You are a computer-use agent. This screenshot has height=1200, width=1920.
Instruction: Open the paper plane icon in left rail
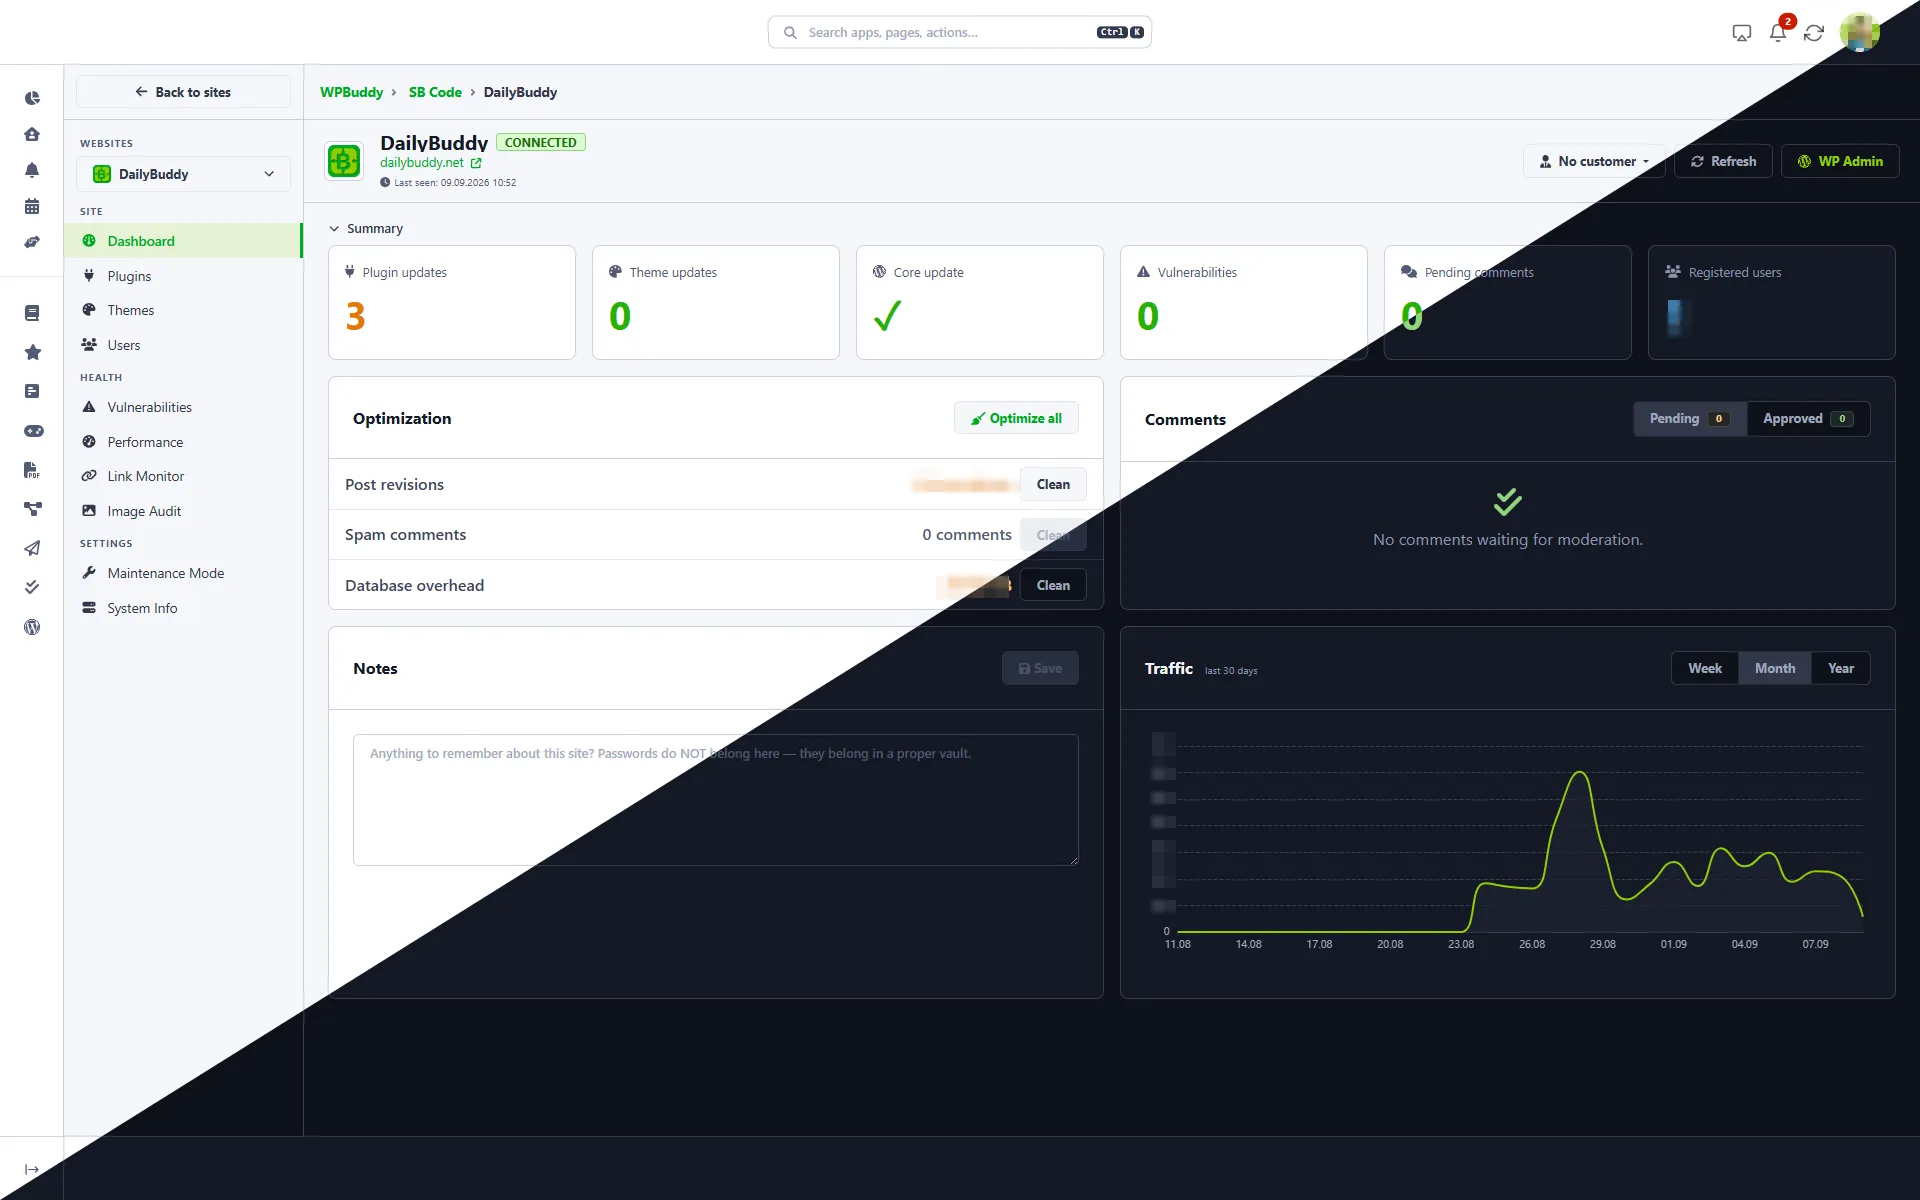[32, 548]
